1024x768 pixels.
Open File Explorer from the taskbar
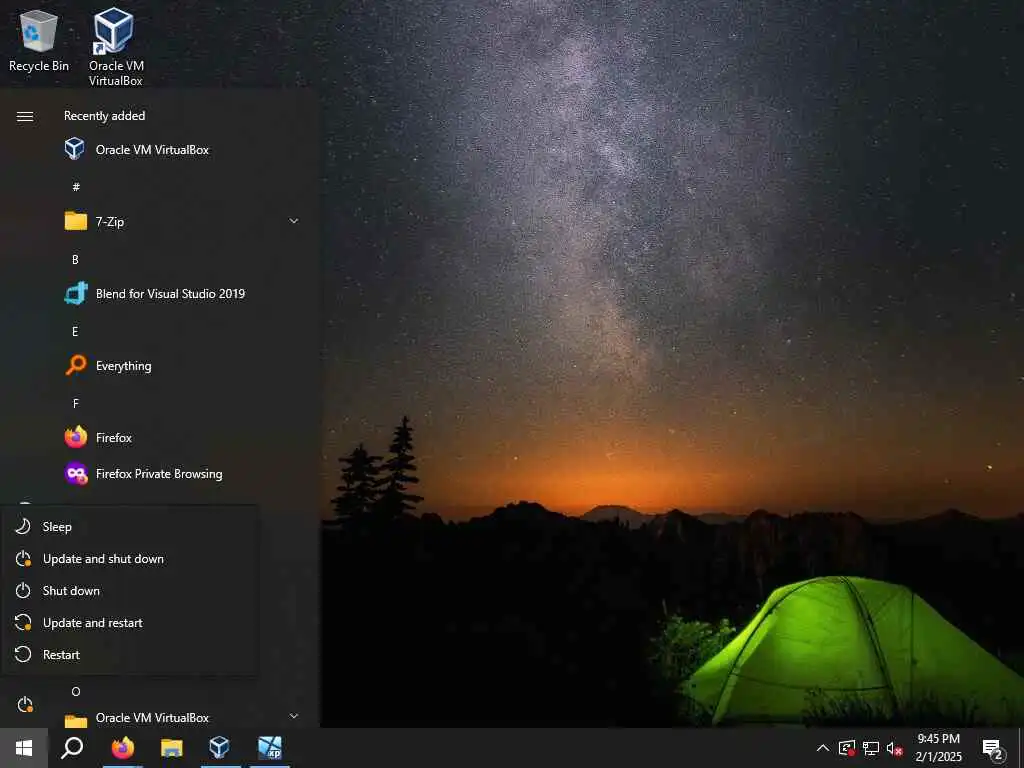(172, 748)
